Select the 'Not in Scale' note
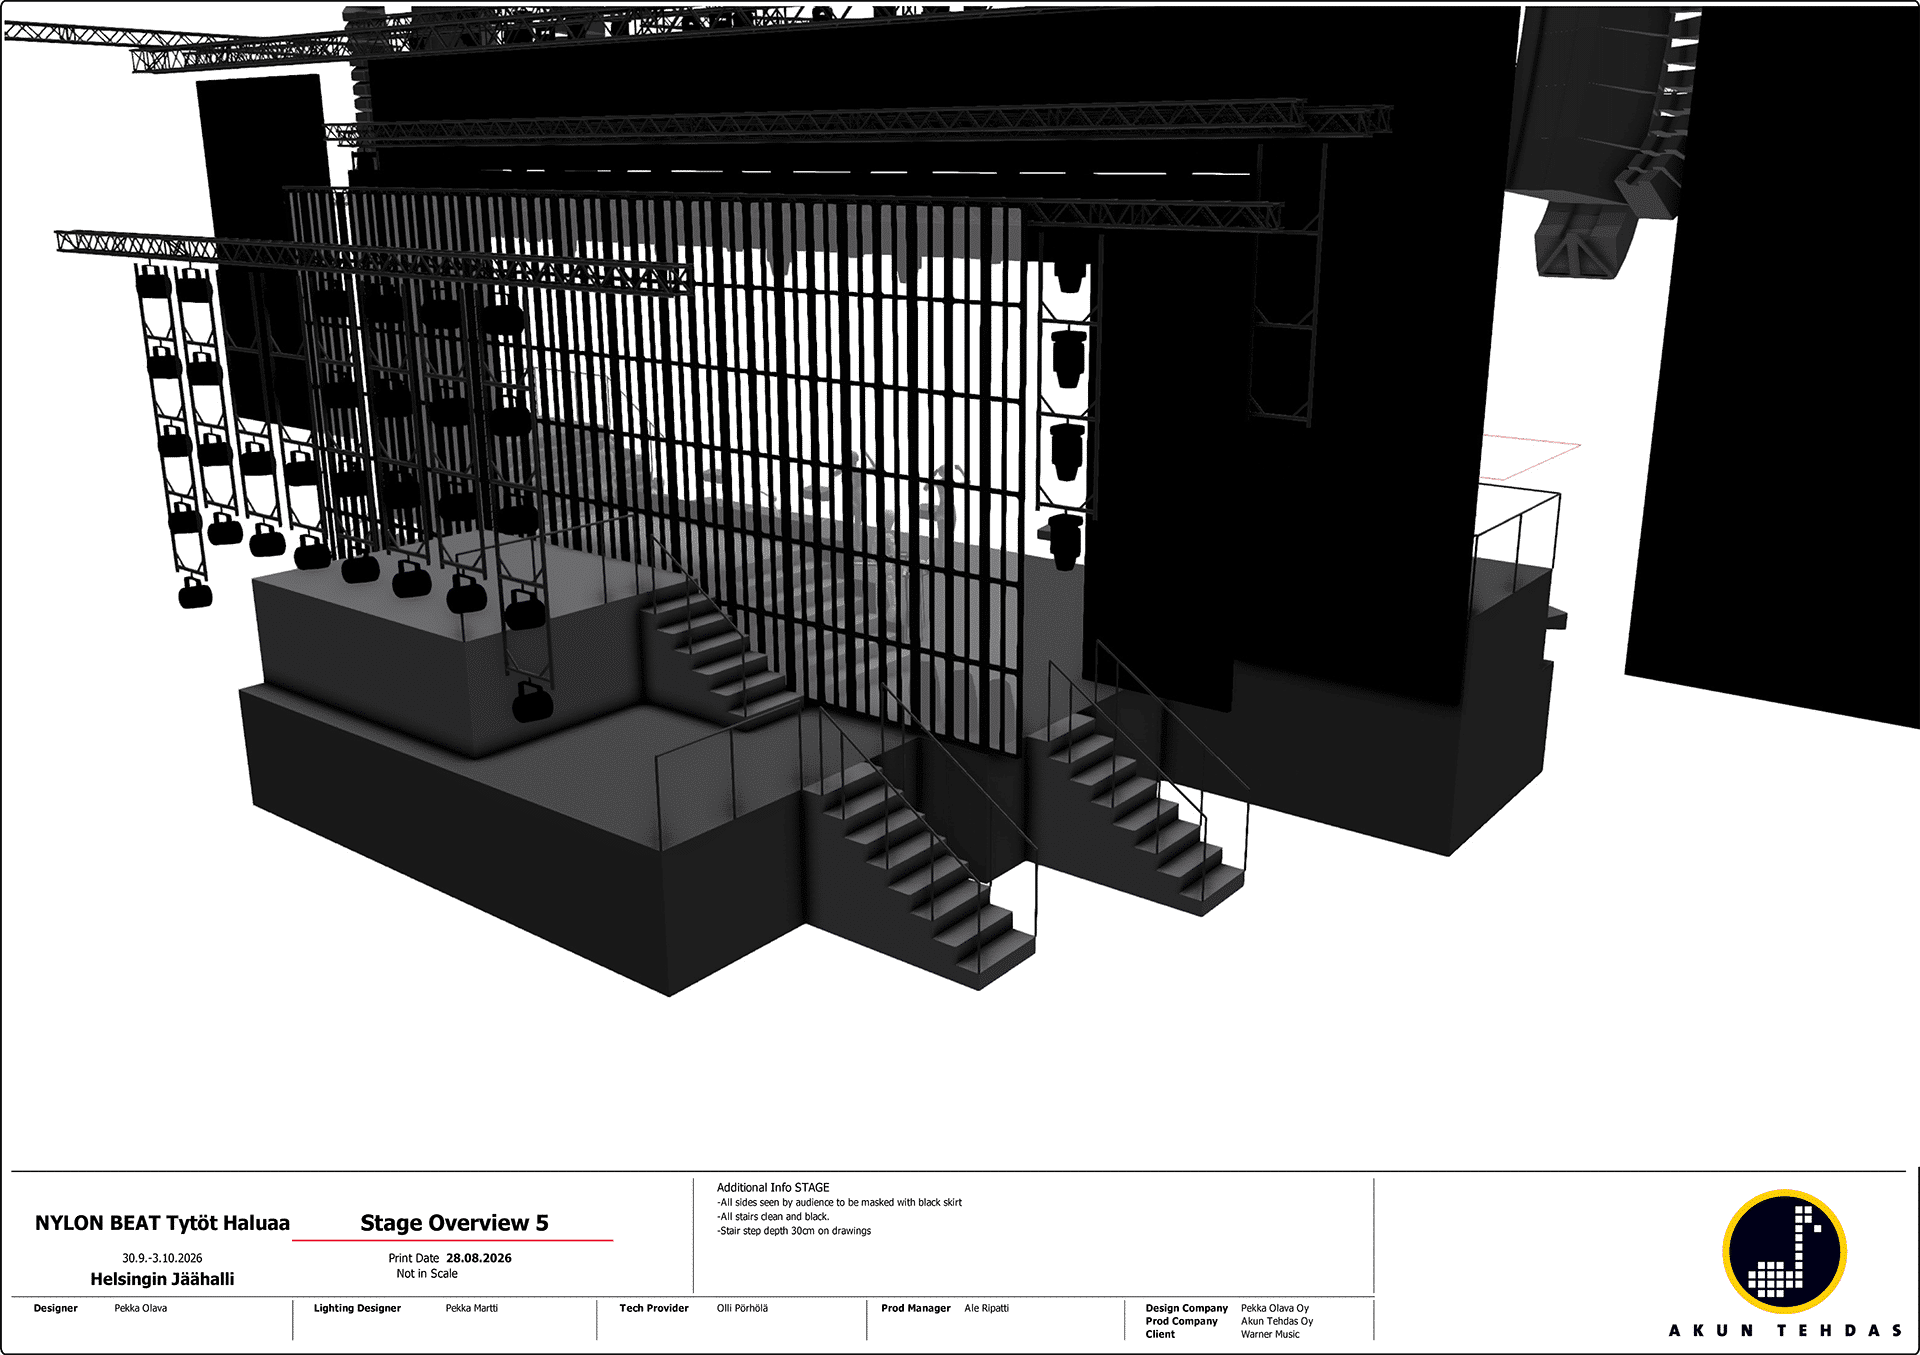1920x1355 pixels. [x=427, y=1273]
